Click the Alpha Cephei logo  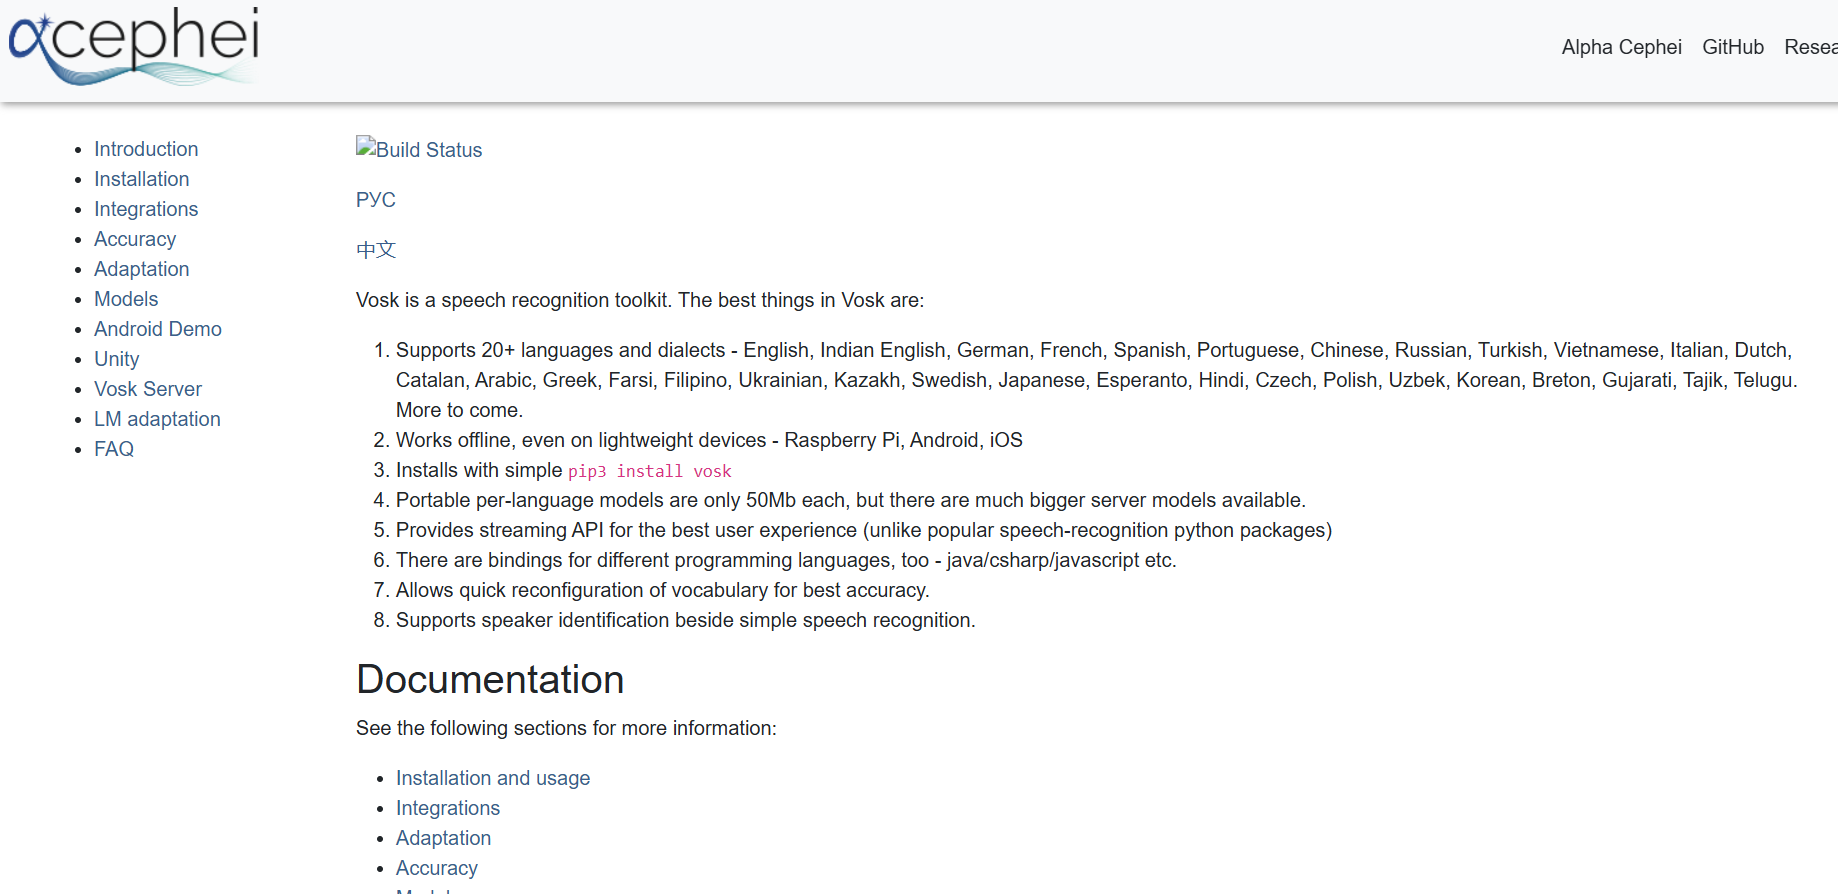click(133, 46)
